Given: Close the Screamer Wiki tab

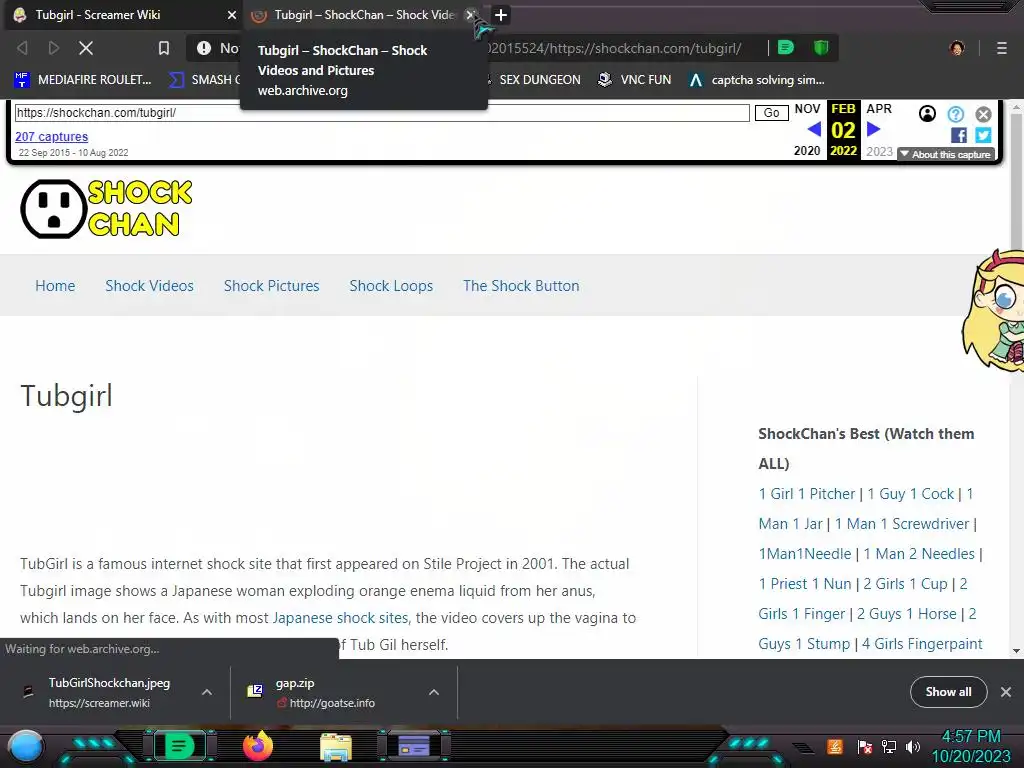Looking at the screenshot, I should tap(231, 15).
